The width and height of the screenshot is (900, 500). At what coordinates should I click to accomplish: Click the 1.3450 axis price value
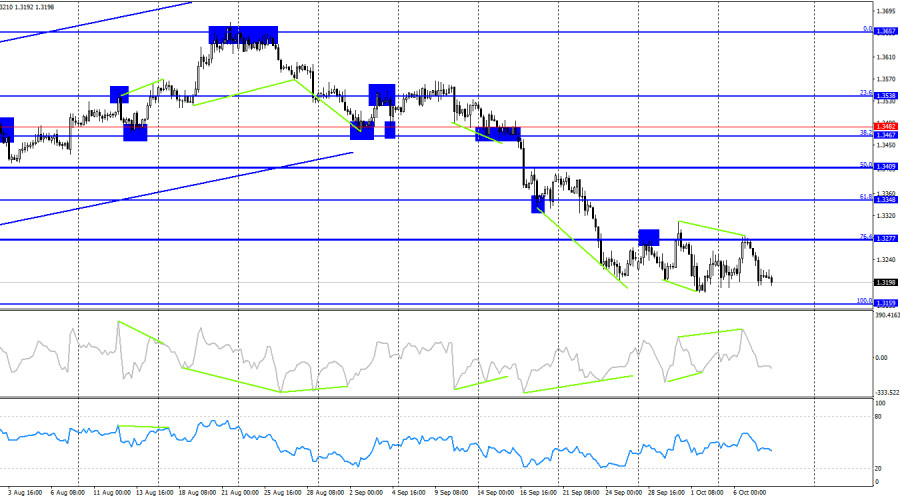click(886, 145)
